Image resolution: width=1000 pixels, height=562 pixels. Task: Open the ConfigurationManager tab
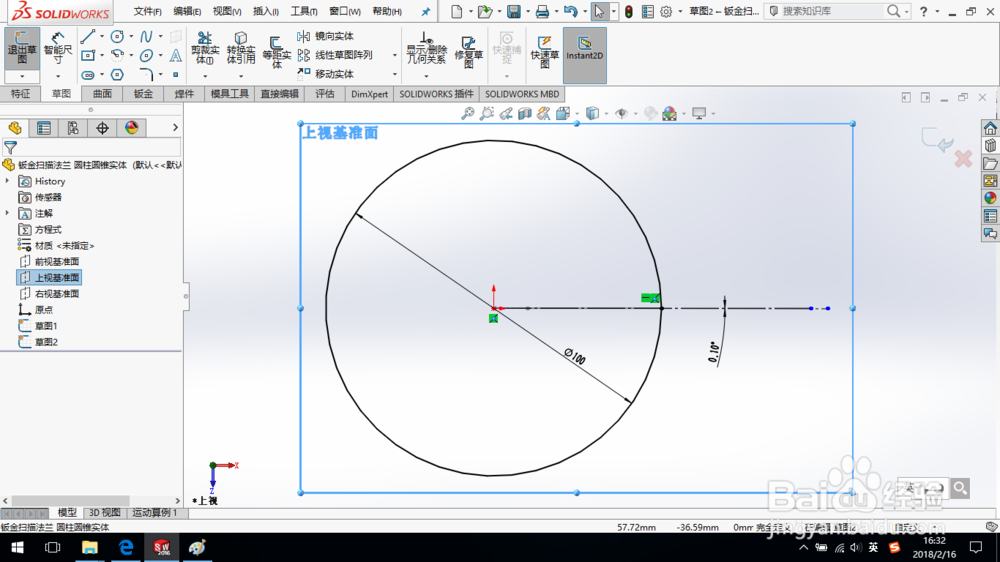coord(73,128)
